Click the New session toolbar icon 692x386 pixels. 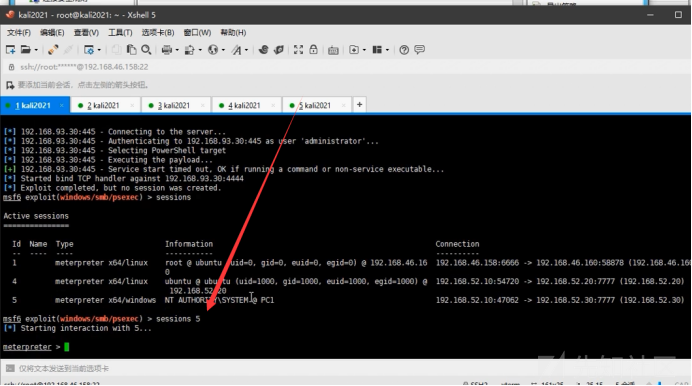11,50
